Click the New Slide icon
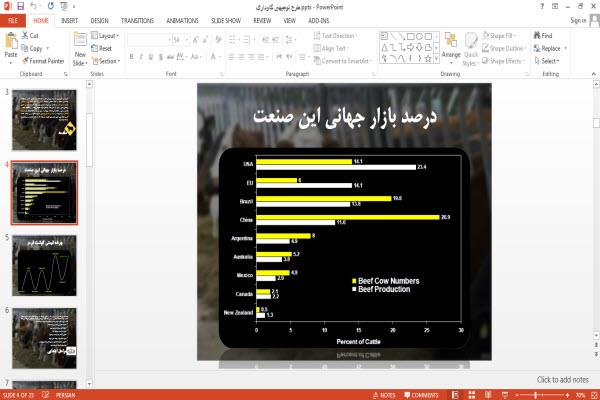The image size is (600, 400). pyautogui.click(x=80, y=40)
